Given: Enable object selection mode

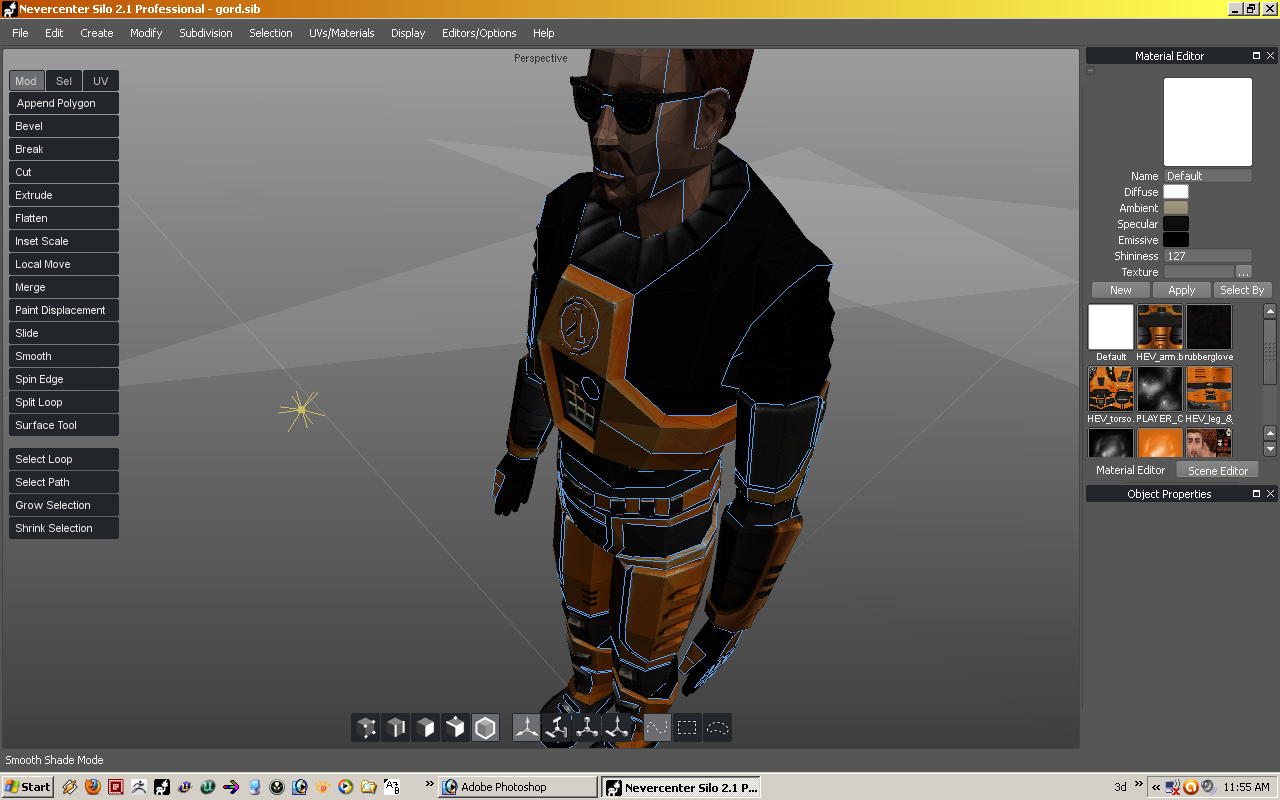Looking at the screenshot, I should [x=455, y=727].
